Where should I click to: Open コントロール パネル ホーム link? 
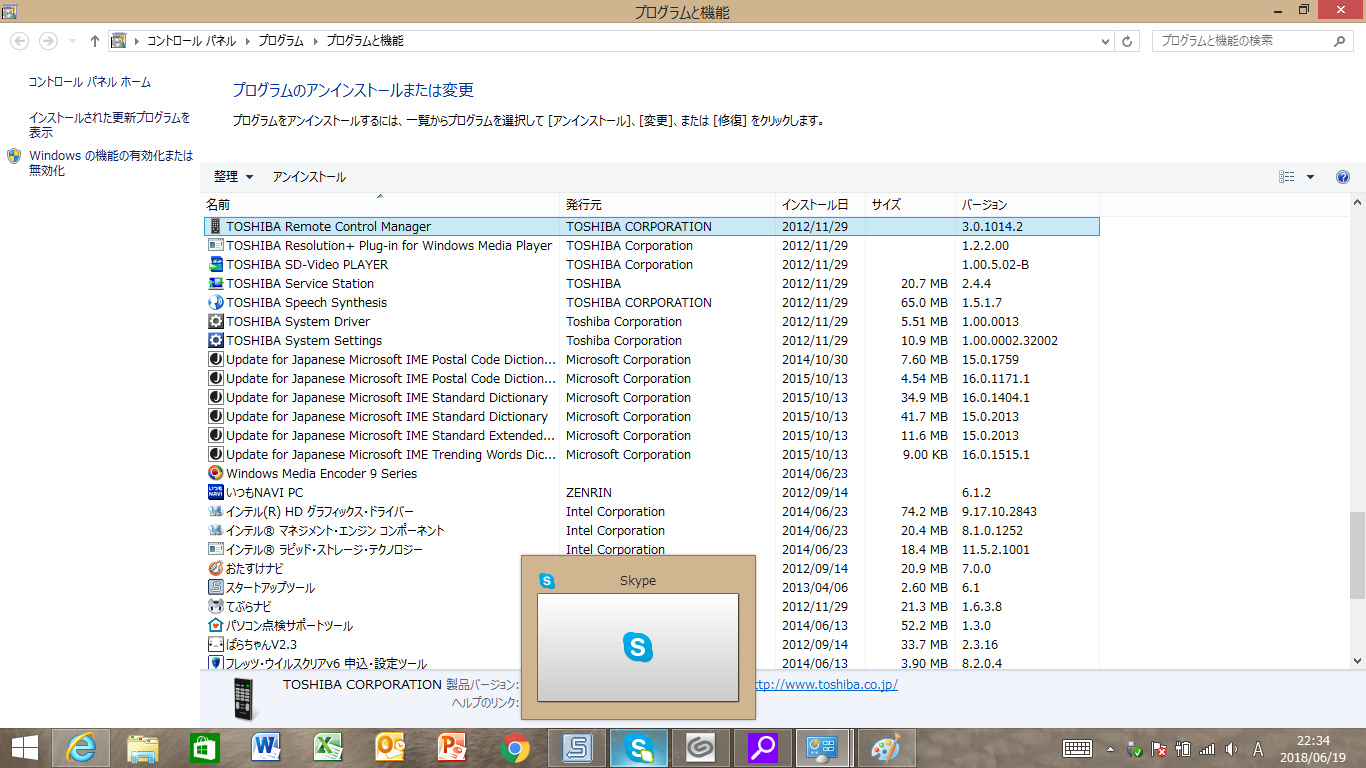[x=90, y=82]
